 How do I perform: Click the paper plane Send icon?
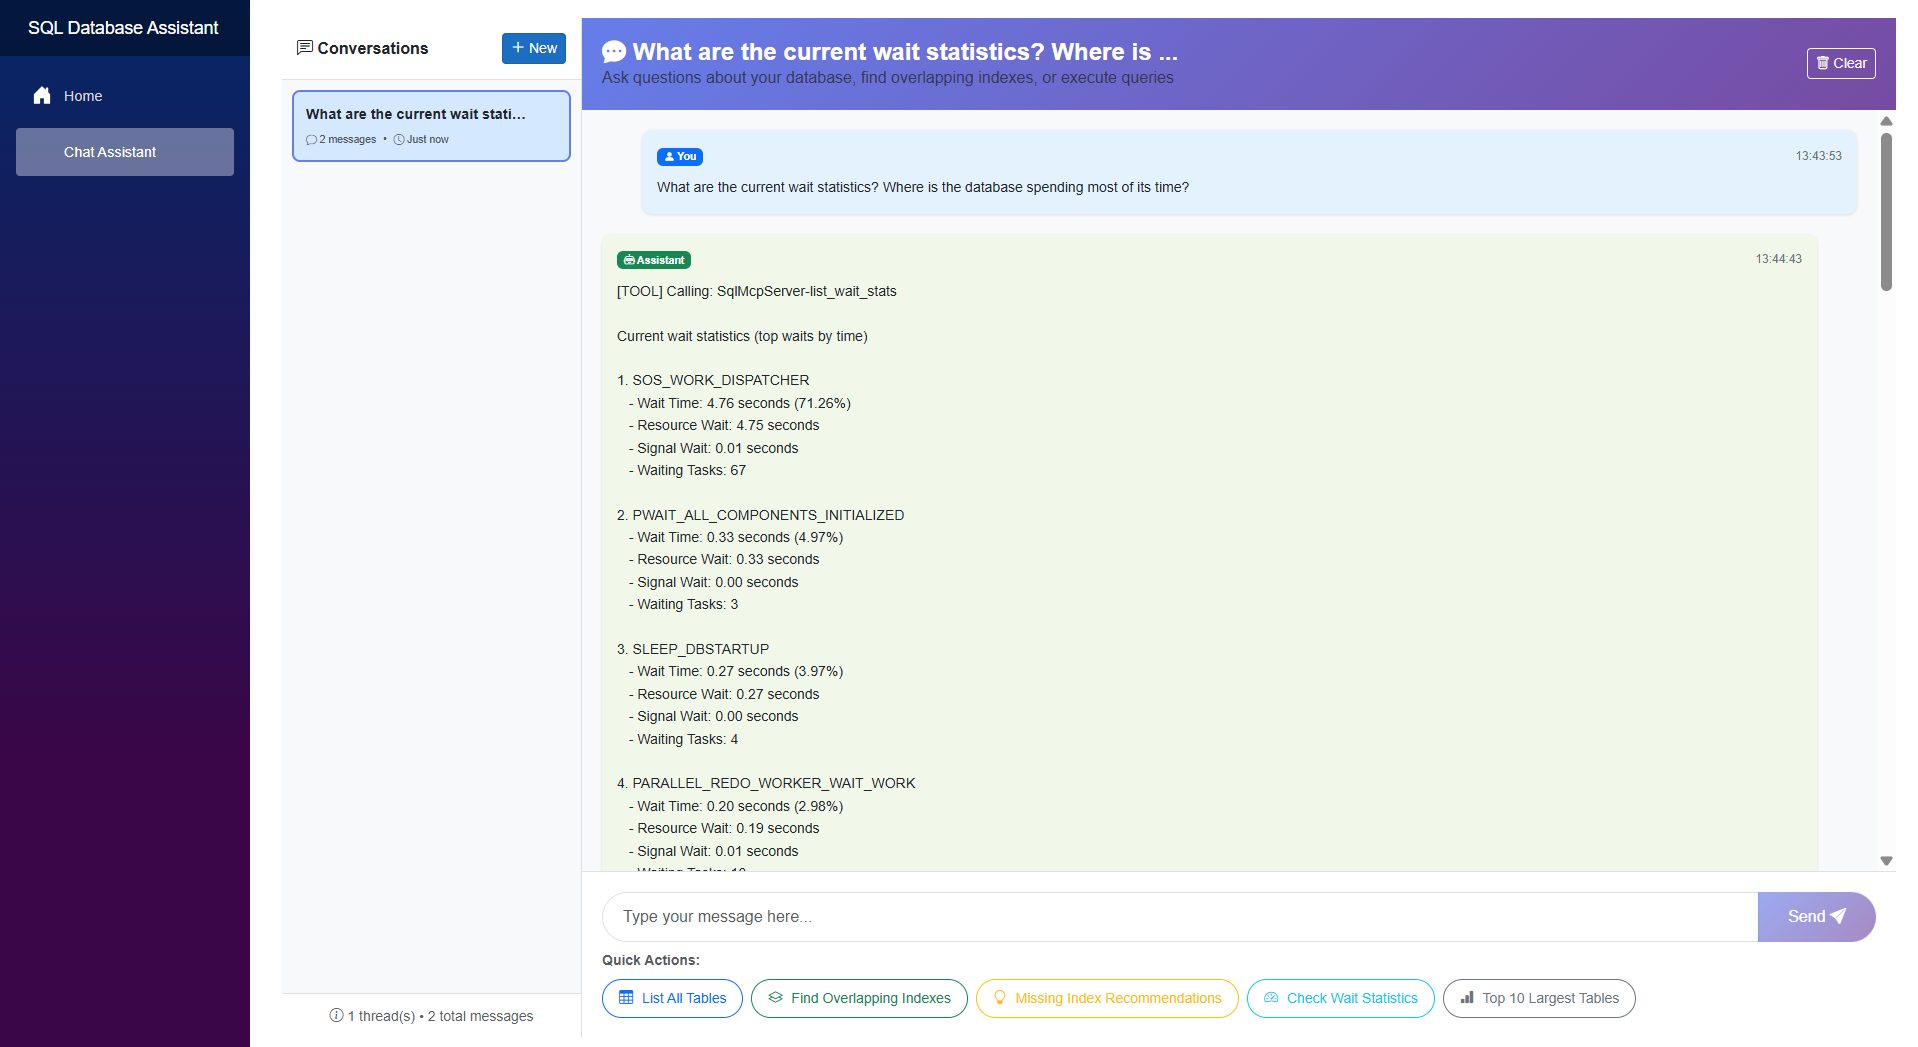click(1838, 916)
